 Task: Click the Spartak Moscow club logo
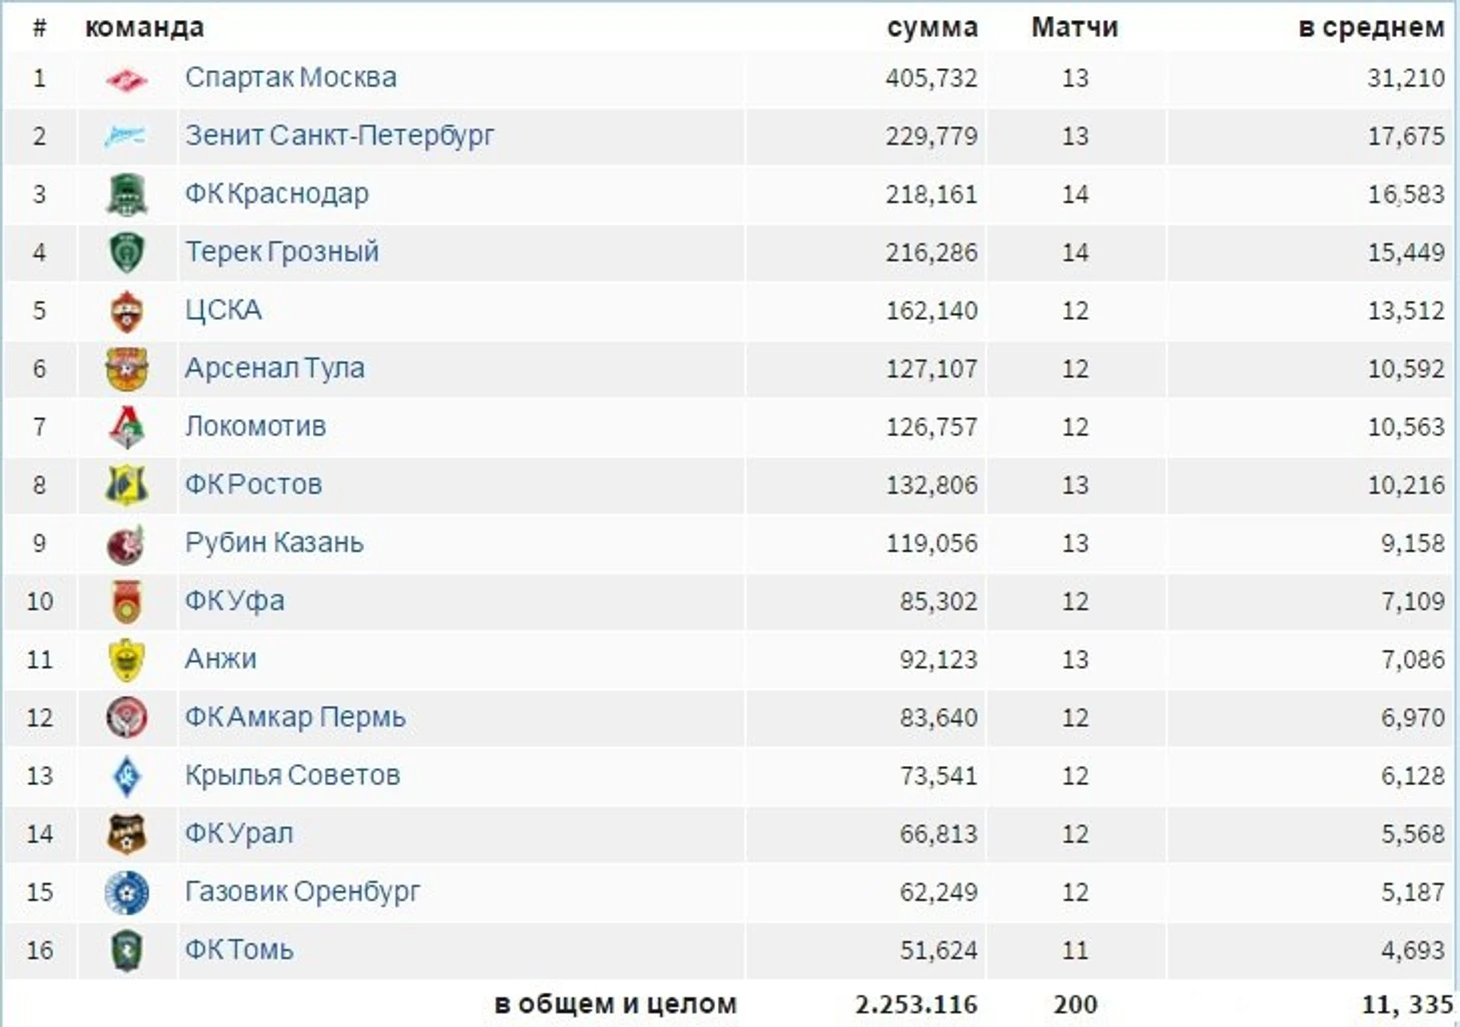click(127, 79)
